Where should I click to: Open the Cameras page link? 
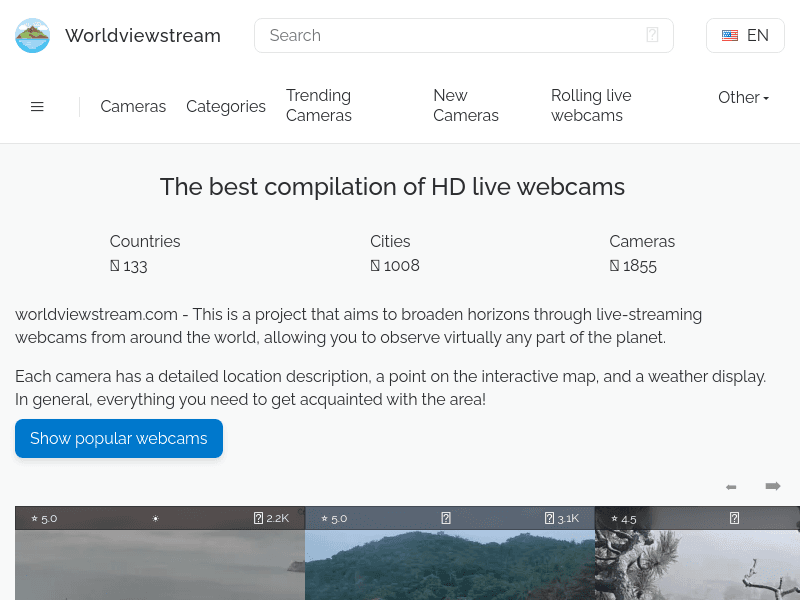(133, 106)
